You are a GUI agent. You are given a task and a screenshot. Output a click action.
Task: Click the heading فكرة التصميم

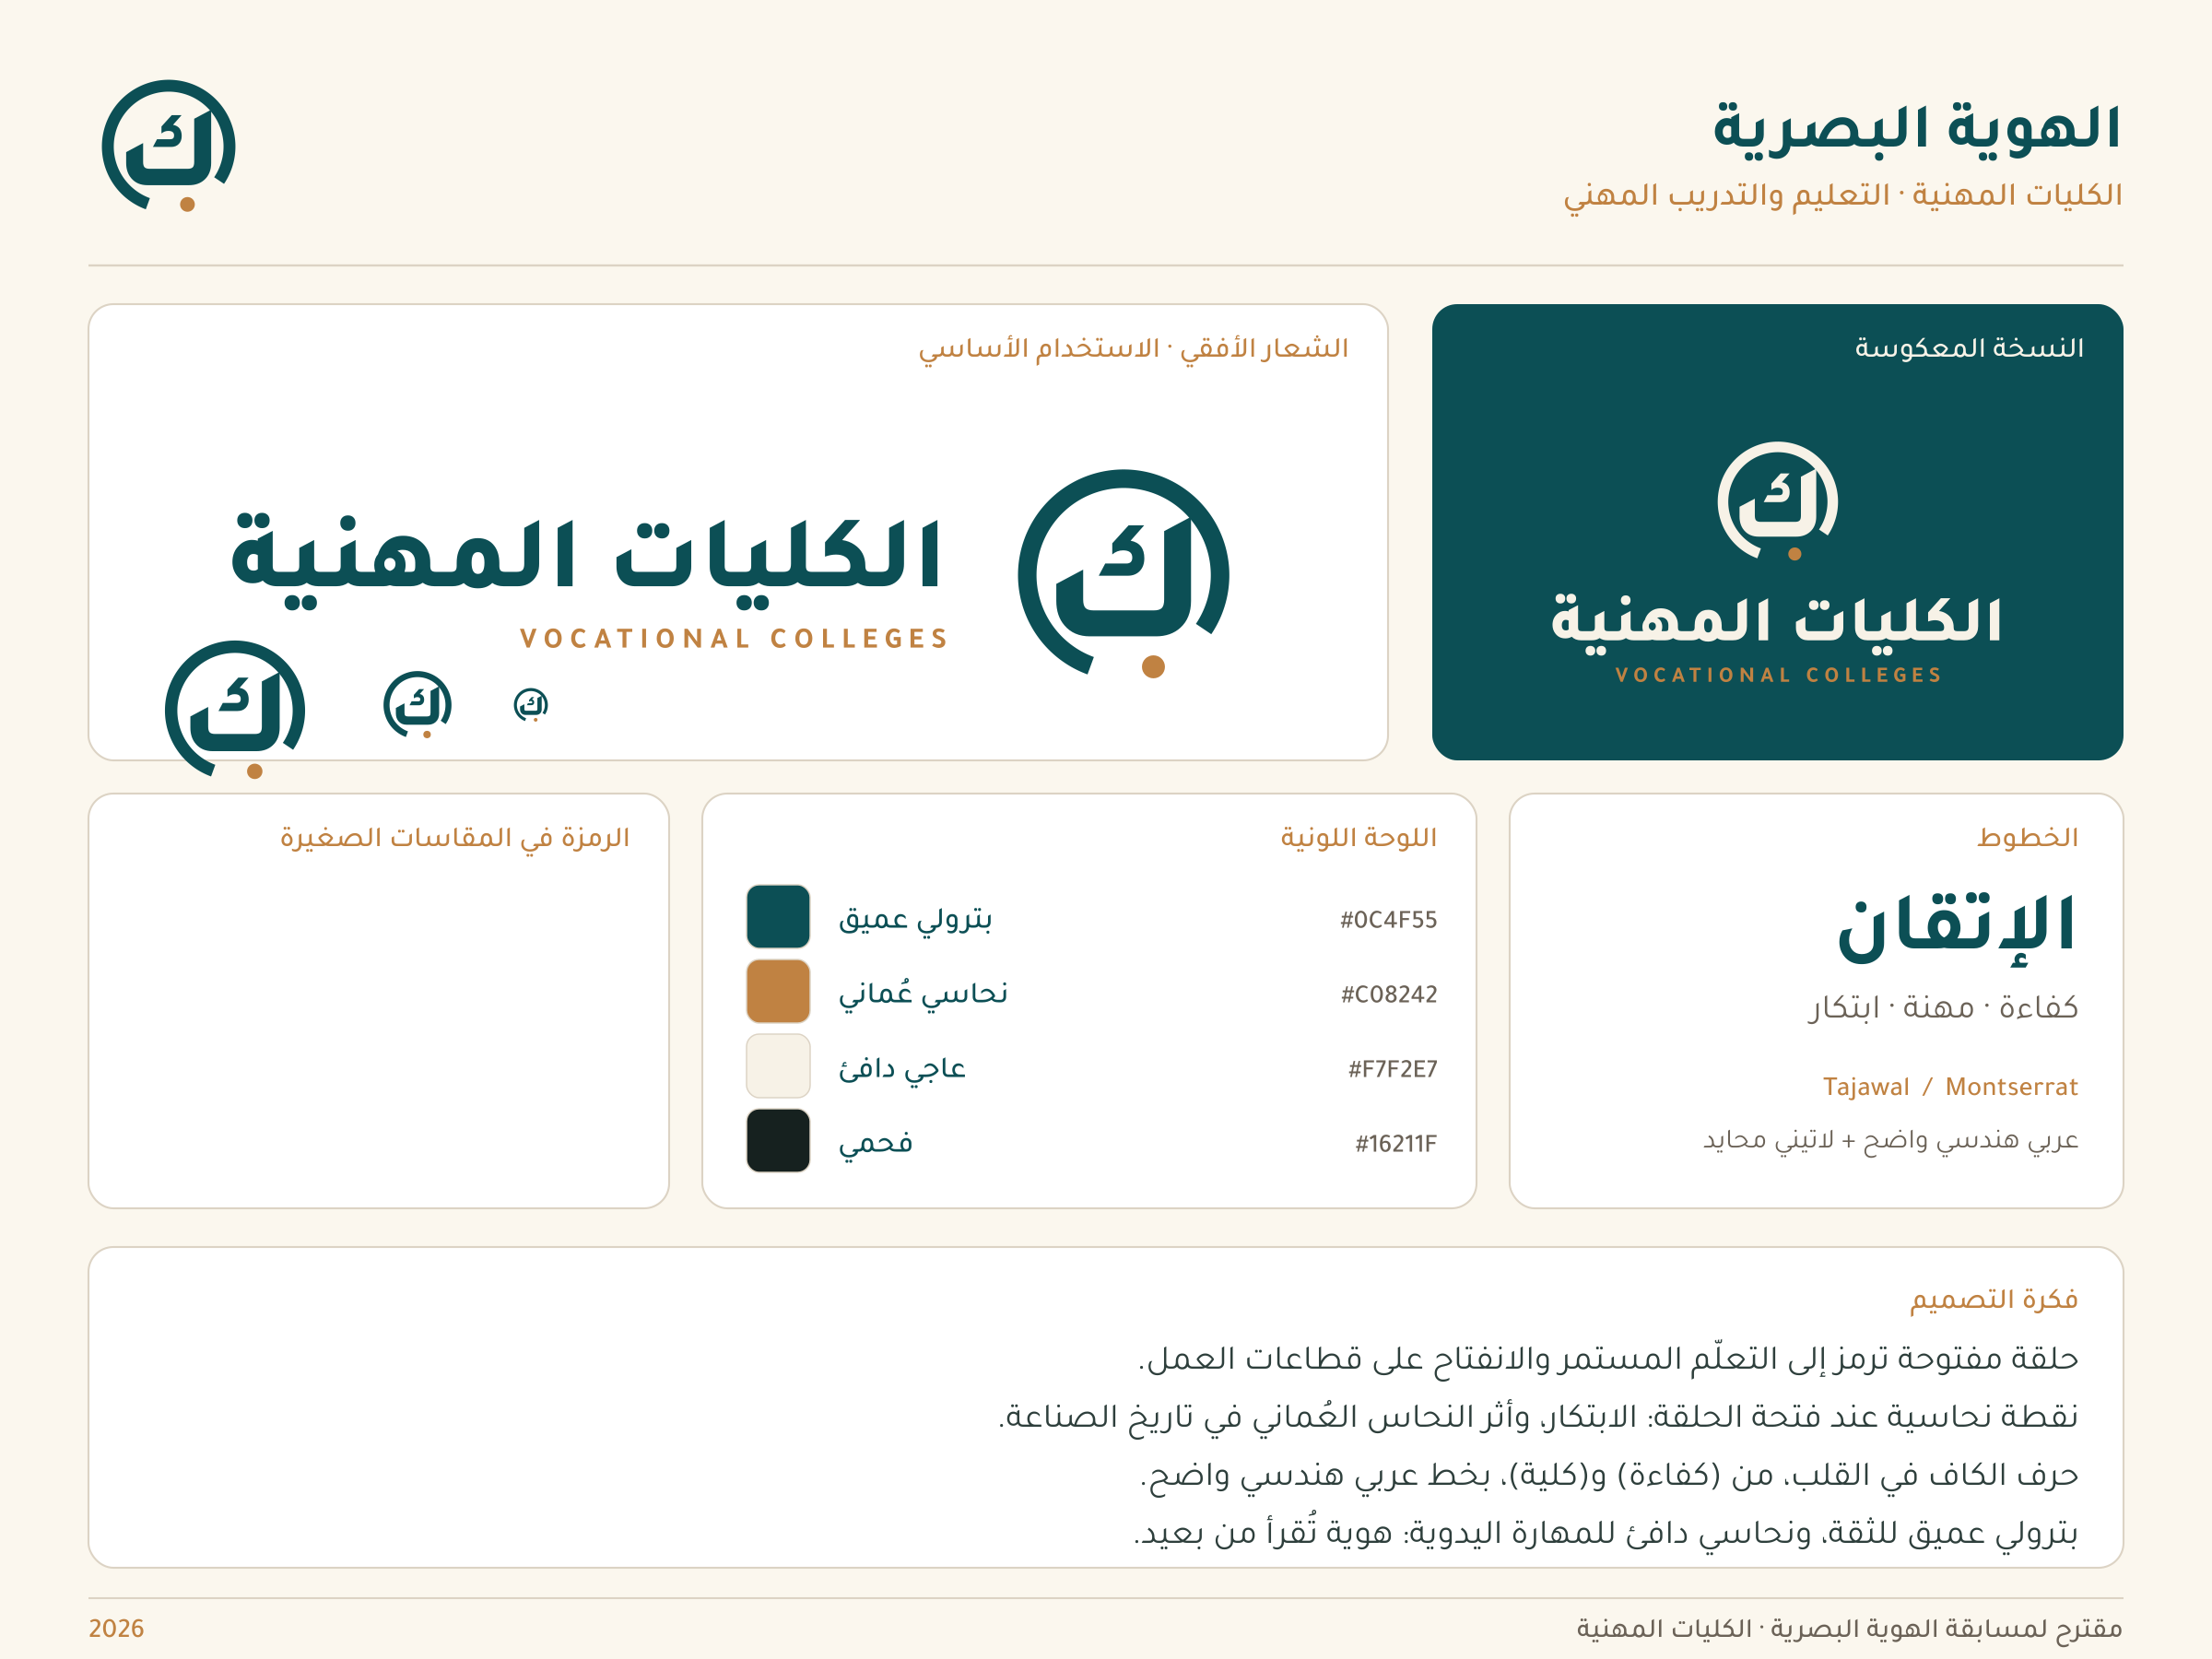coord(1994,1300)
